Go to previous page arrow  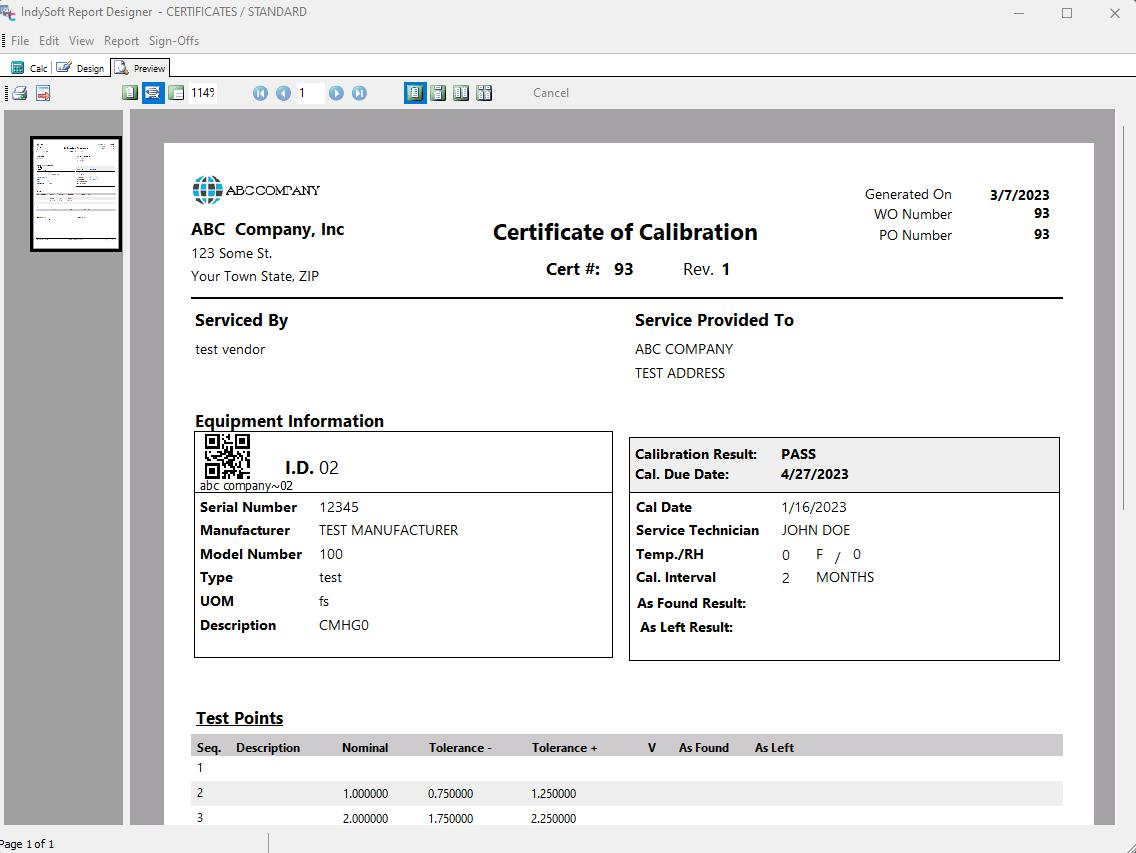coord(283,93)
